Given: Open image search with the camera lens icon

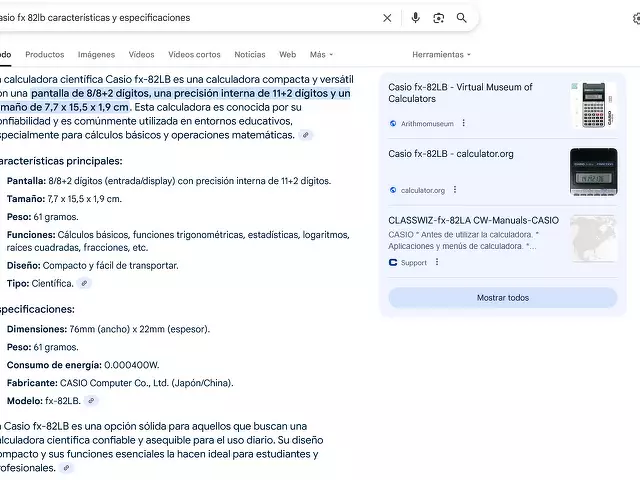Looking at the screenshot, I should [438, 18].
